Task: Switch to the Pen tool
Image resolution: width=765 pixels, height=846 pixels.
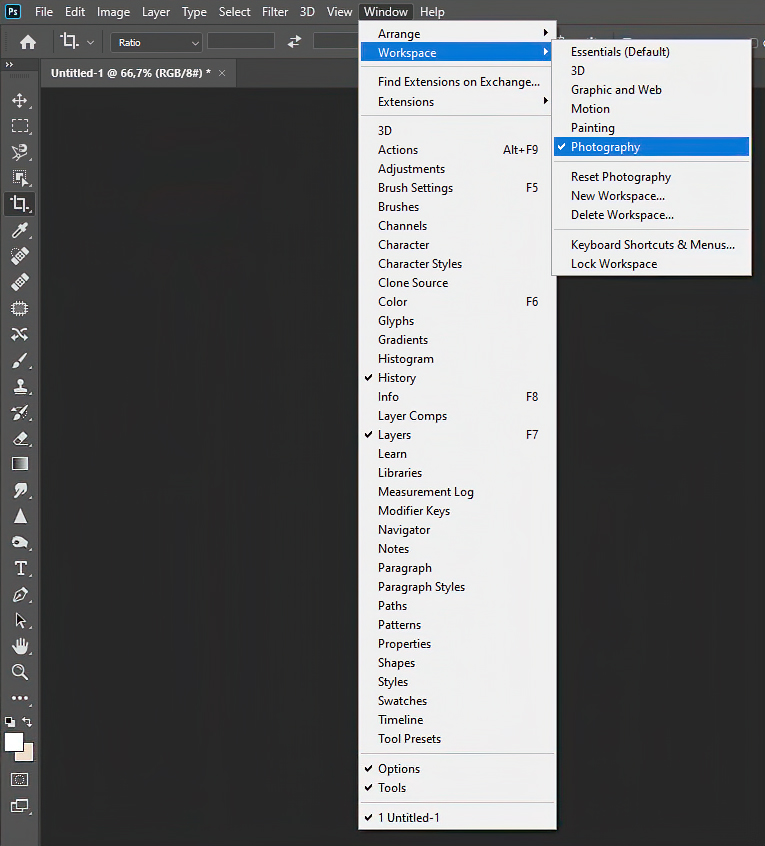Action: point(19,594)
